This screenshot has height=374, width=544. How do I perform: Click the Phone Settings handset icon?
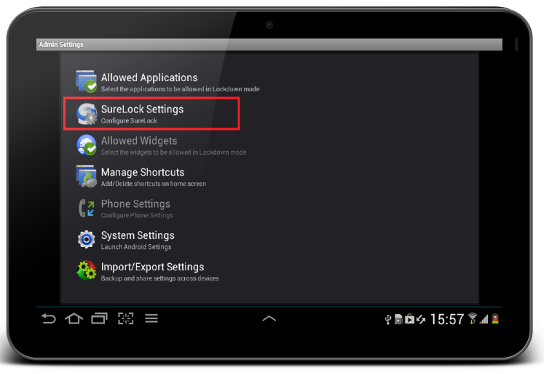point(86,208)
